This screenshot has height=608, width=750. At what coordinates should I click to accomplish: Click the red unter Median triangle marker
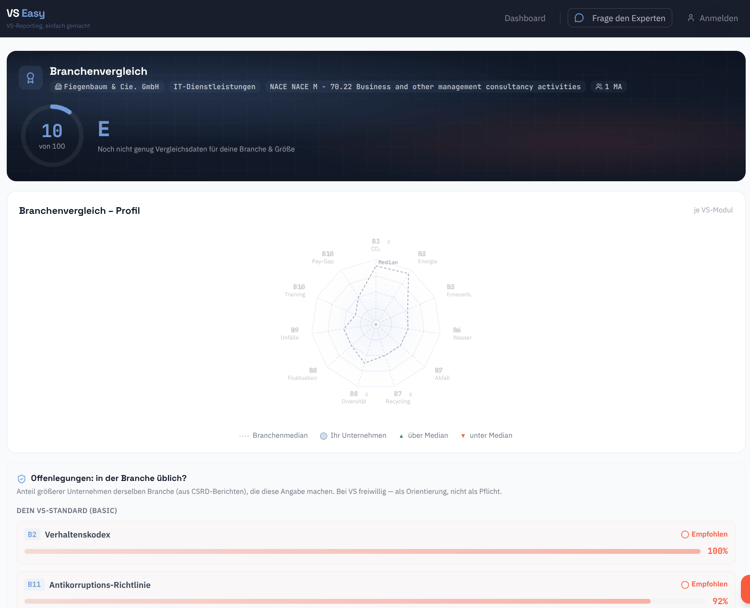point(463,436)
